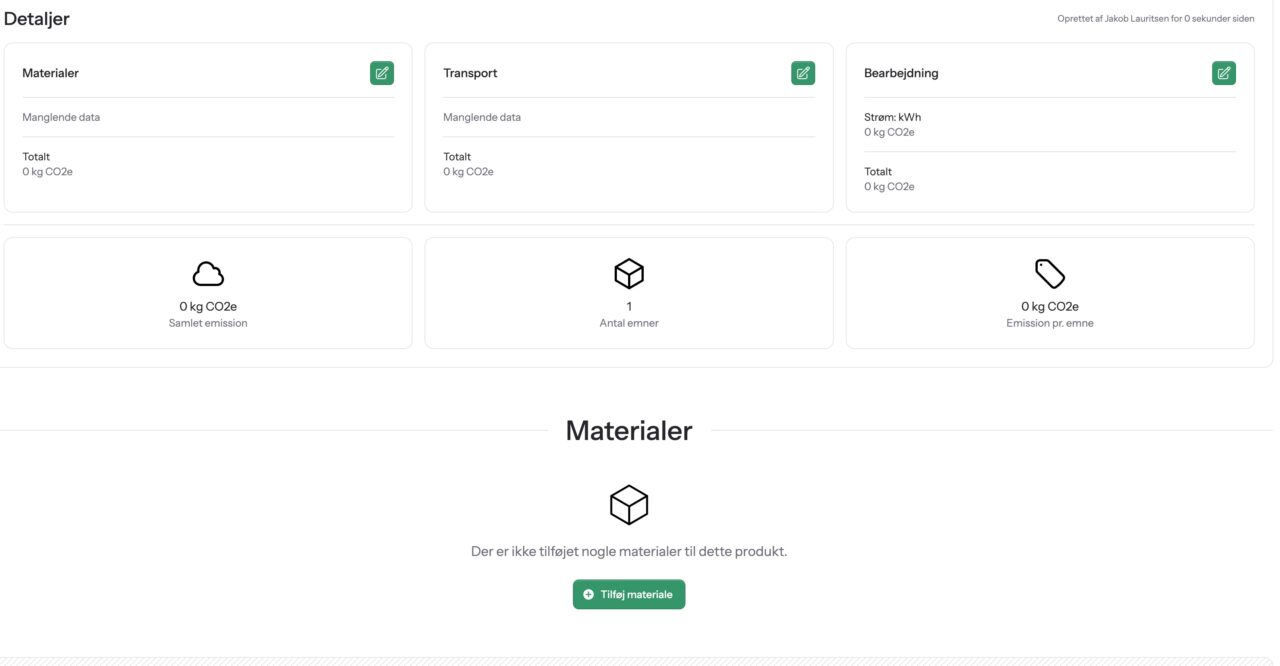The height and width of the screenshot is (666, 1280).
Task: Click the Samlet emission label
Action: (x=208, y=323)
